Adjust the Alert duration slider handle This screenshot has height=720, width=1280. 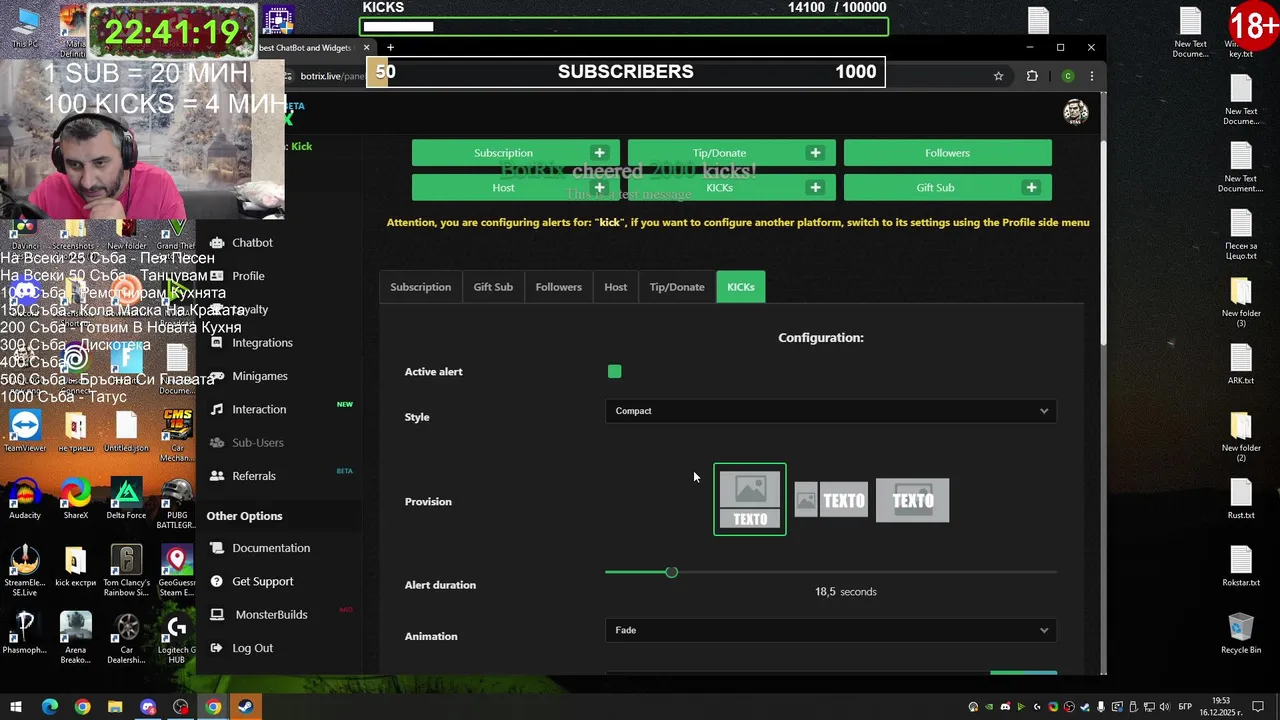click(671, 572)
